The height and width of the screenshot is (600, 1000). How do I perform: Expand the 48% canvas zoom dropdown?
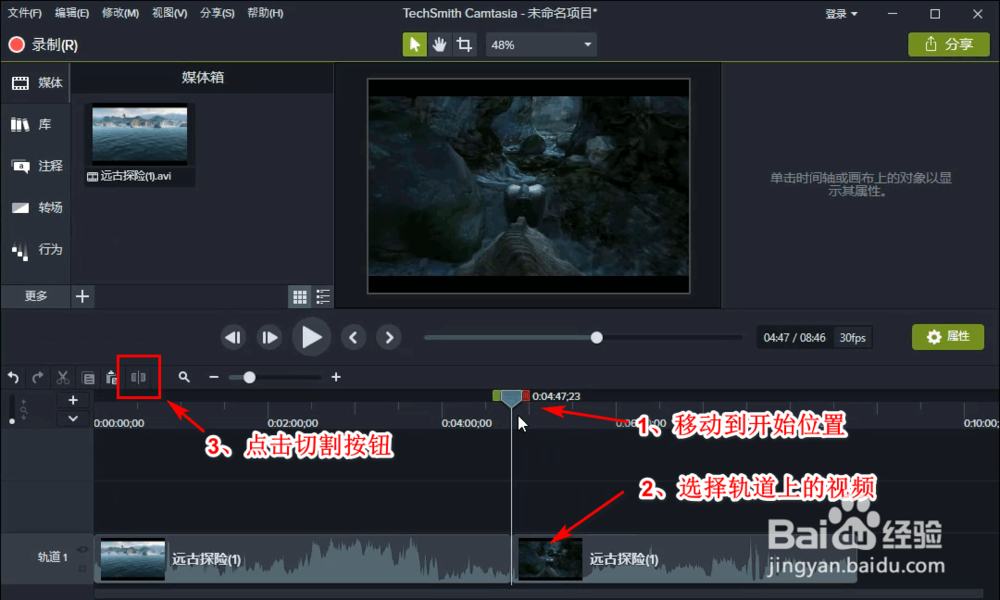[541, 45]
